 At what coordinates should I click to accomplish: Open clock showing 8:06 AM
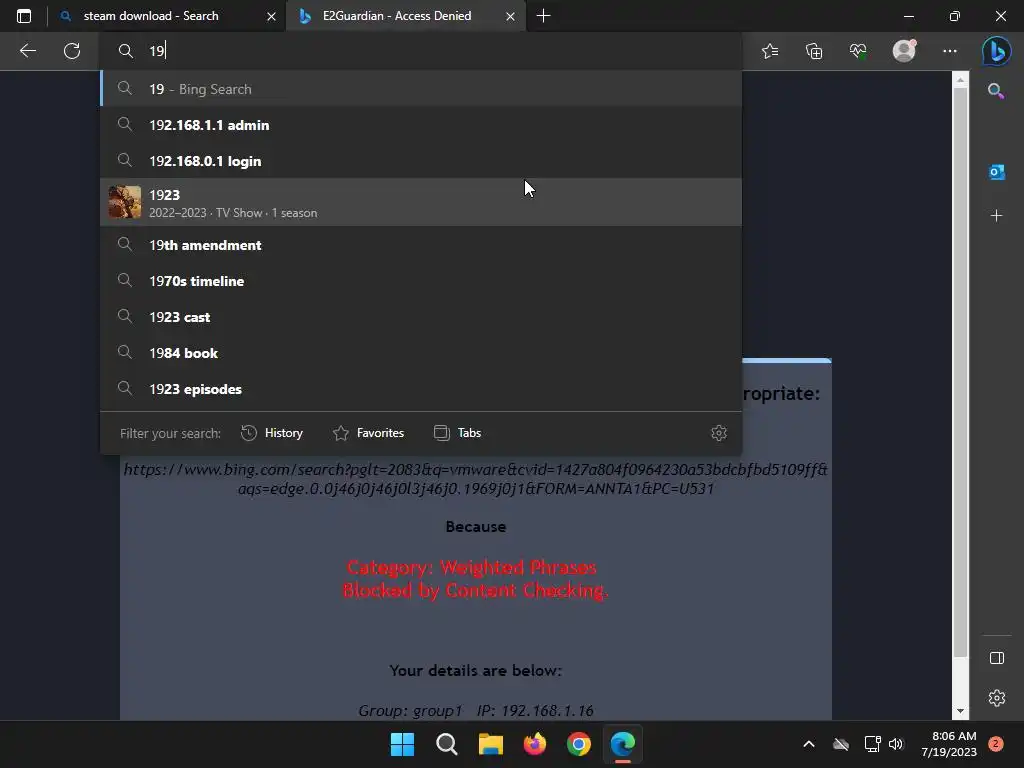pos(949,744)
